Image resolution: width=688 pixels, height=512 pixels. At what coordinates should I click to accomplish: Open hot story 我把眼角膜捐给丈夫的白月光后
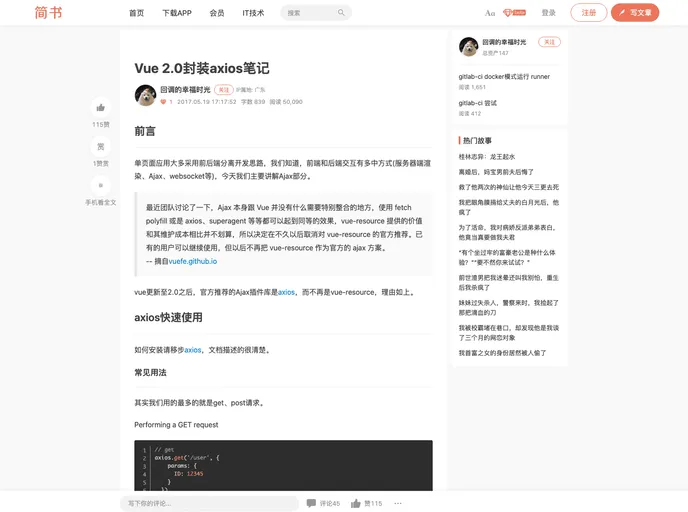tap(509, 207)
